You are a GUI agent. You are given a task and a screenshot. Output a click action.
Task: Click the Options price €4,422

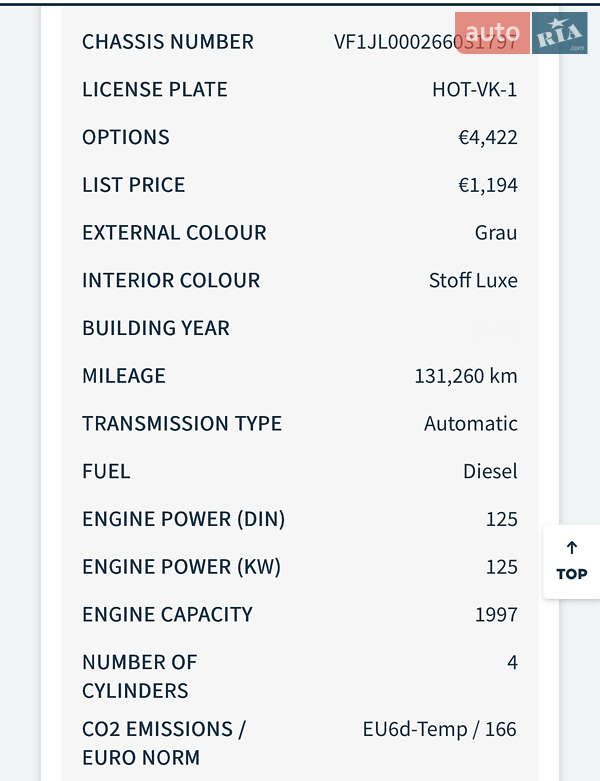[x=487, y=137]
